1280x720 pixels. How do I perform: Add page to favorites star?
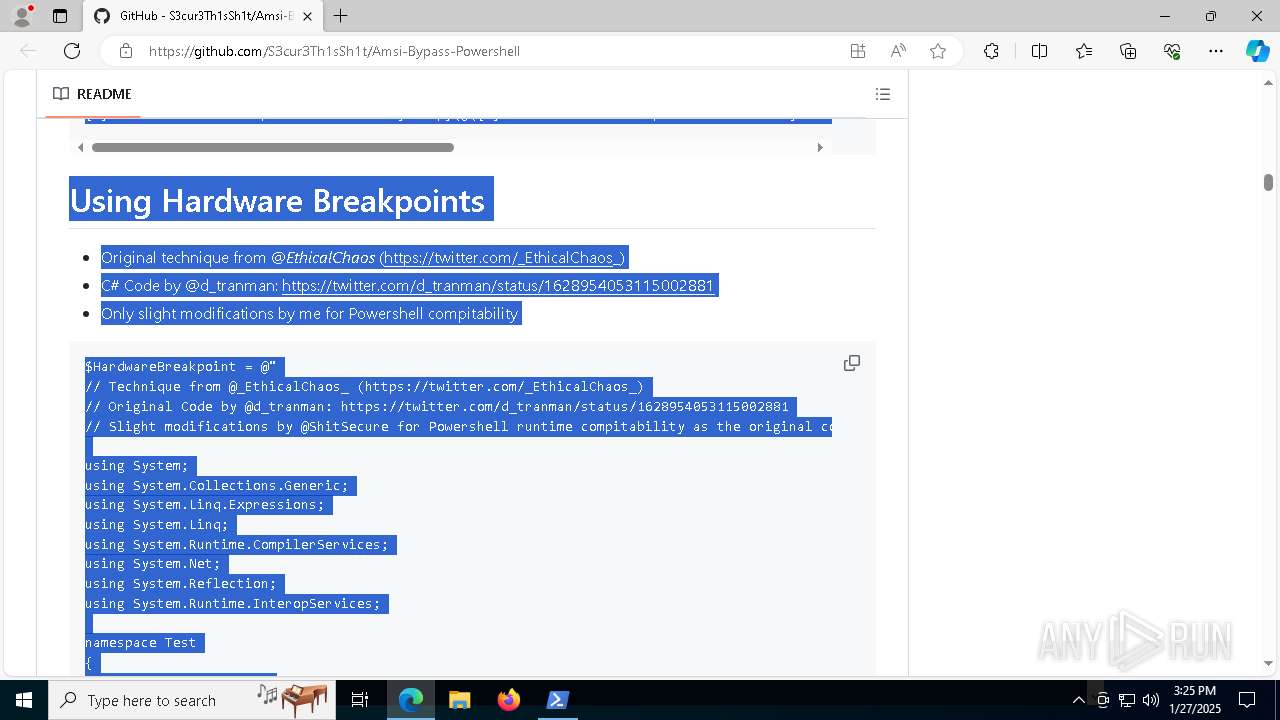click(938, 51)
